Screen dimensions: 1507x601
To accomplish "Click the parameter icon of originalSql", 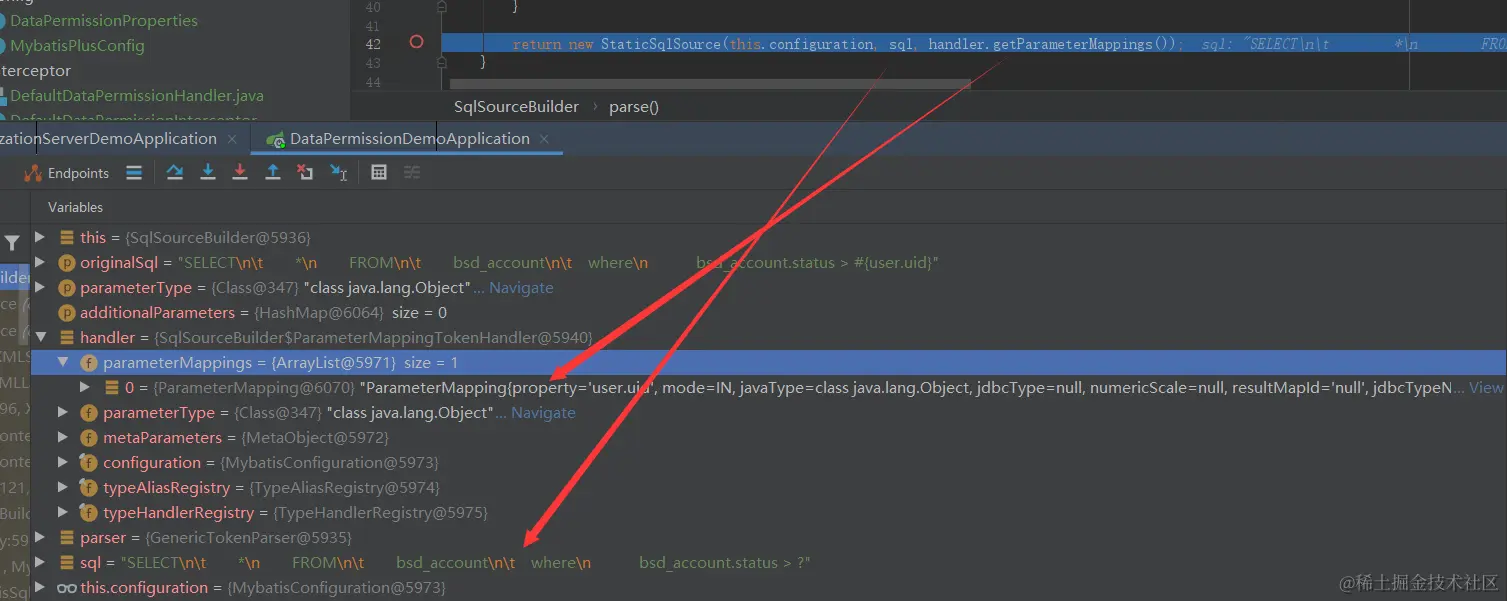I will click(x=67, y=262).
